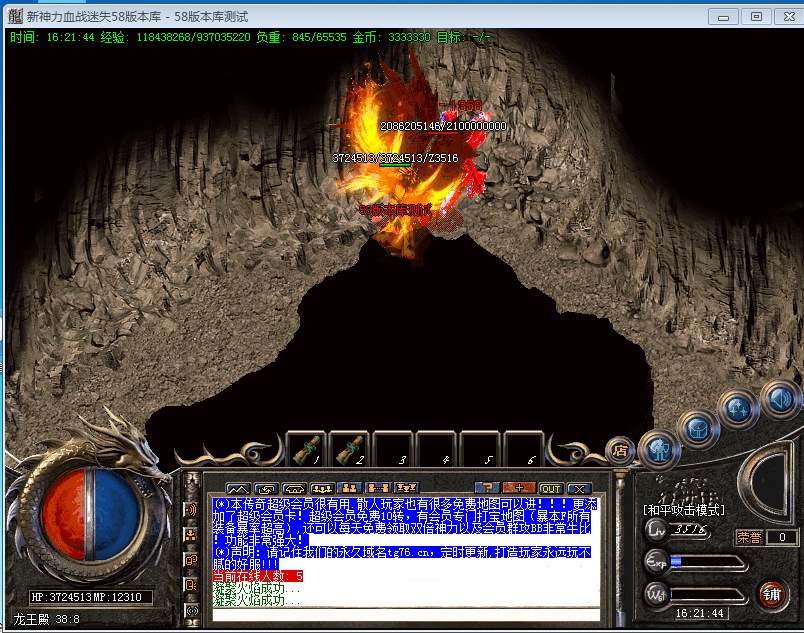Screen dimensions: 804x633
Task: Click the 龙王殿 38:8 map location text
Action: click(x=46, y=619)
